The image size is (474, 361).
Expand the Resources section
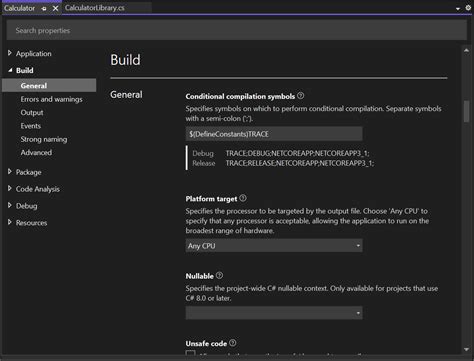pos(10,222)
